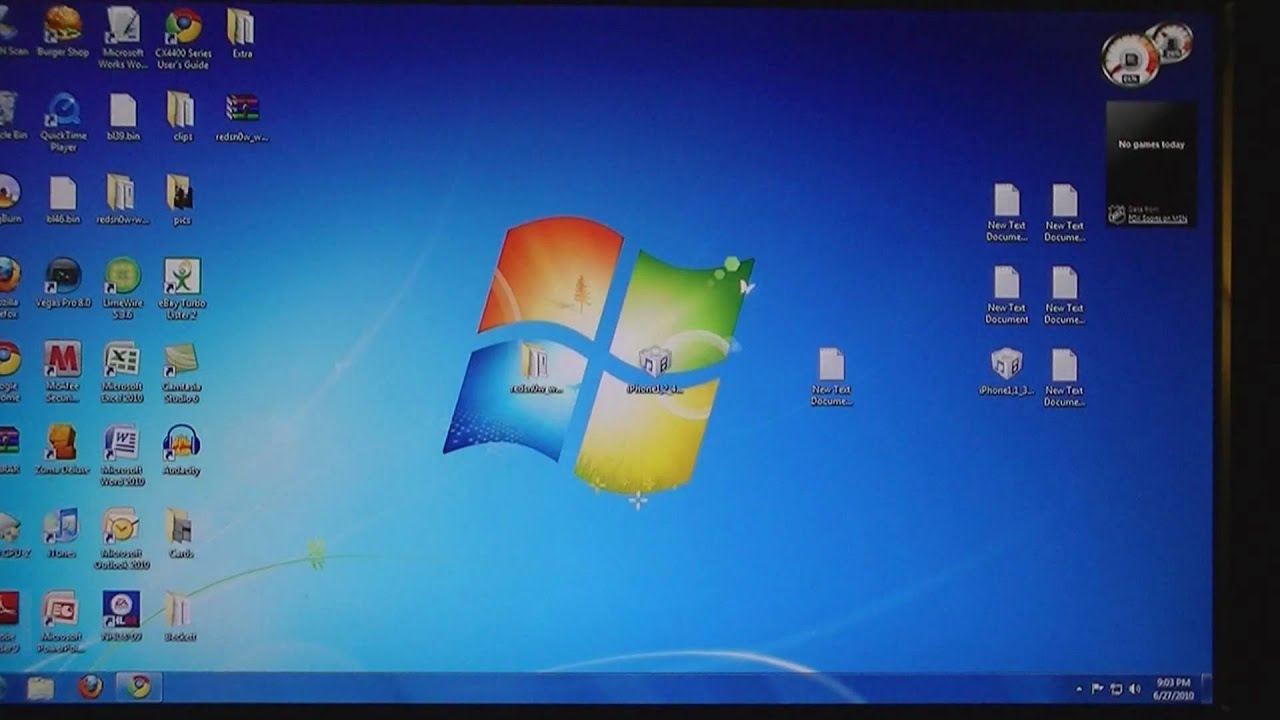Click the taskbar clock showing 9:03 PM
The height and width of the screenshot is (720, 1280).
pos(1172,689)
